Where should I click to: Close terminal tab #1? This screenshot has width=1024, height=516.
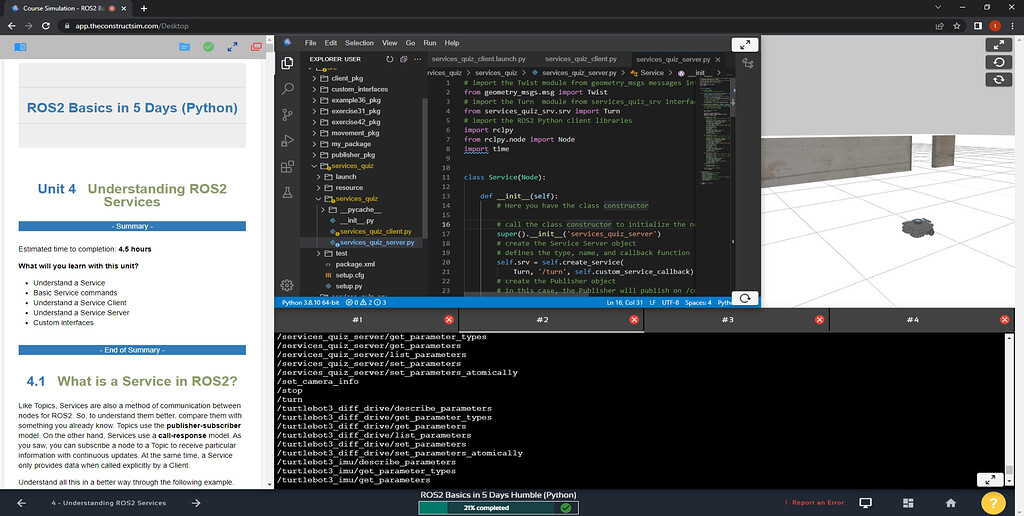pyautogui.click(x=448, y=320)
